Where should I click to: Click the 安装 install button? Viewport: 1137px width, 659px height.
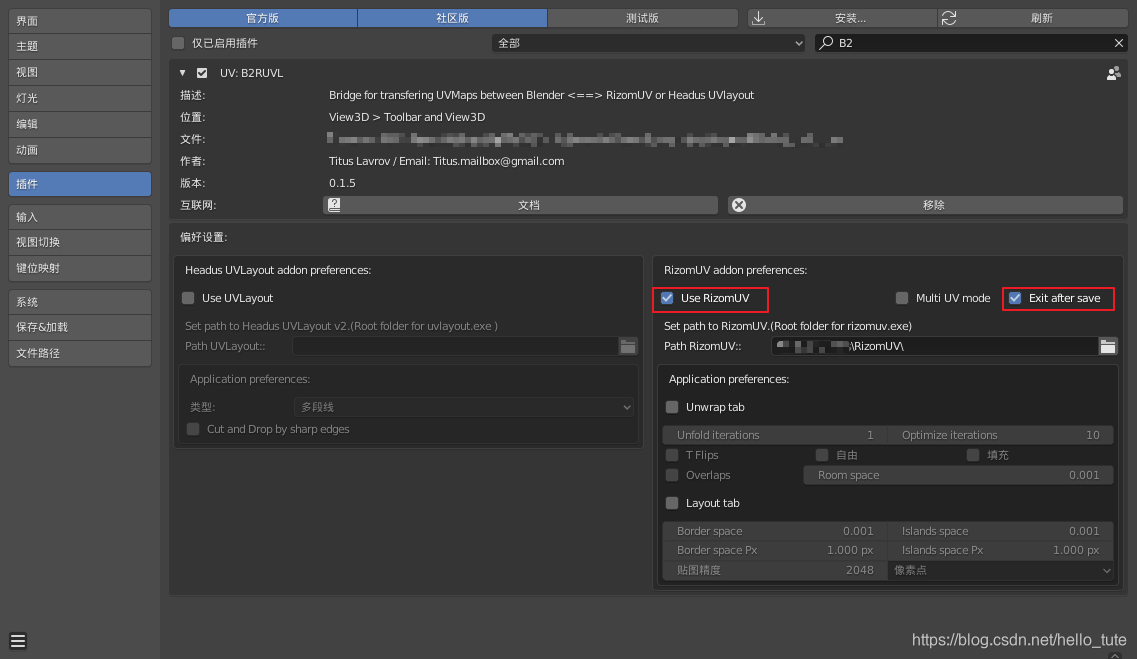click(x=842, y=18)
